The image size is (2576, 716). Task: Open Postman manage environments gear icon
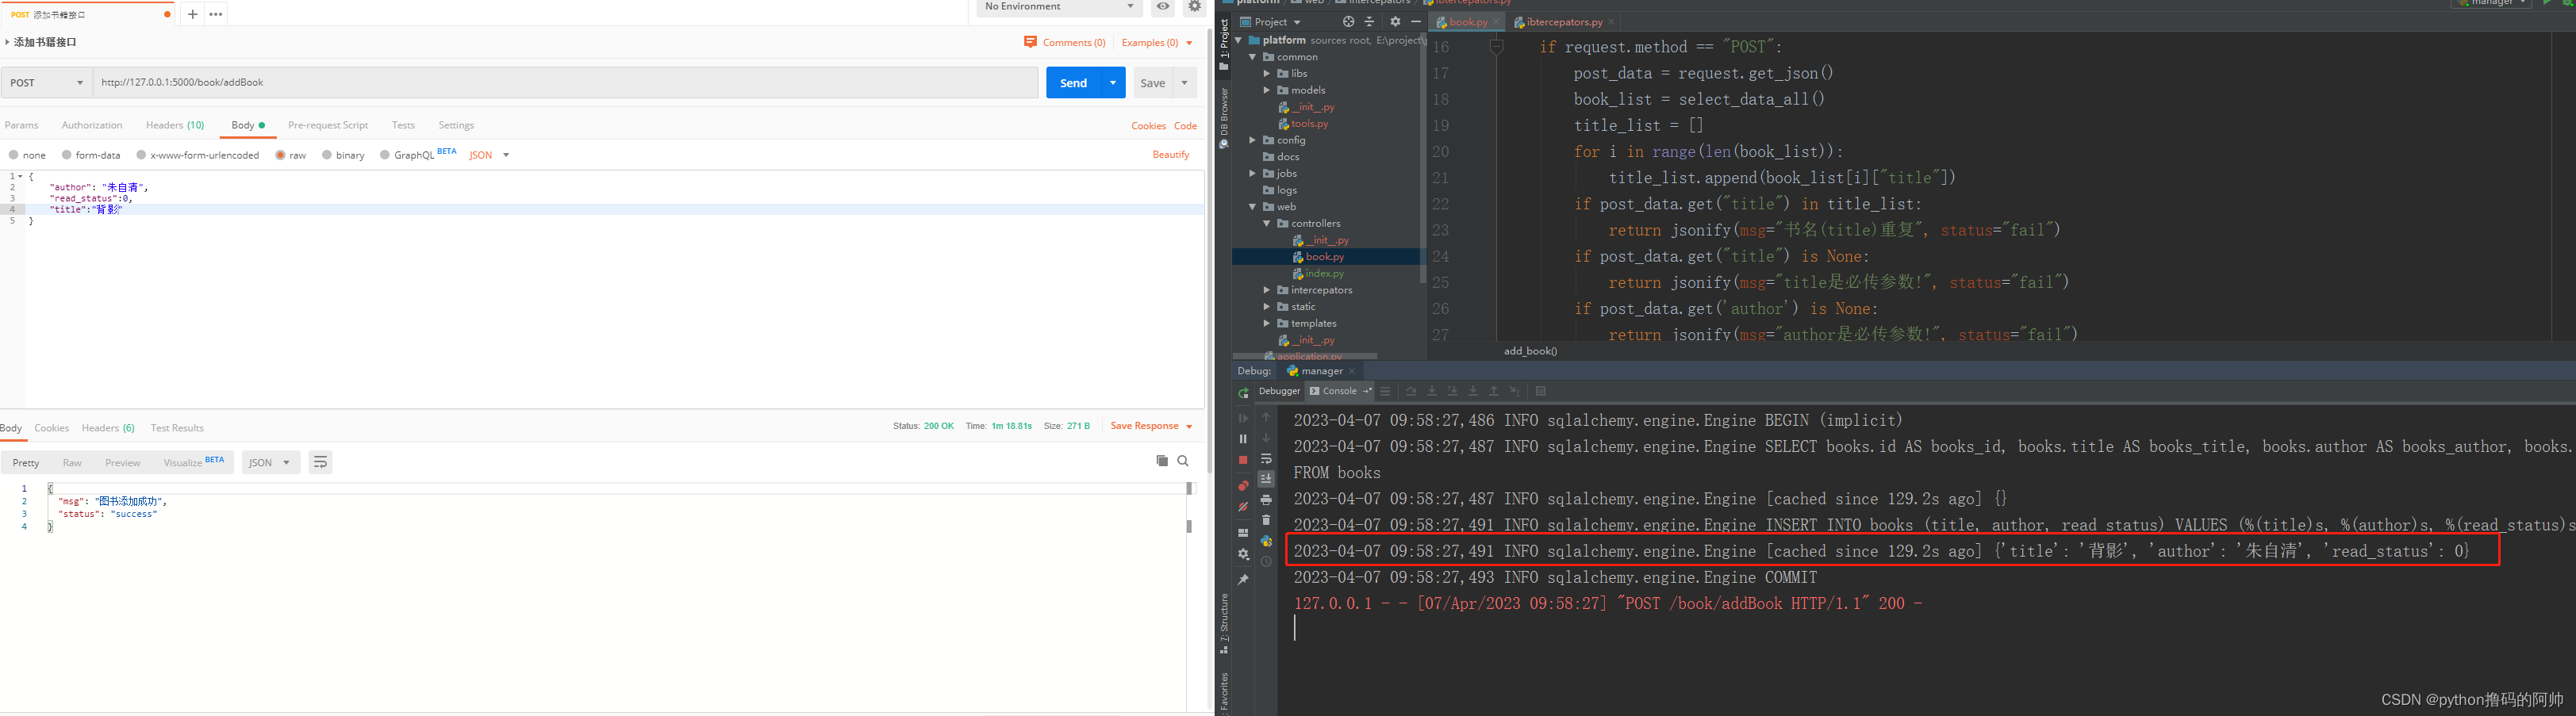coord(1194,7)
